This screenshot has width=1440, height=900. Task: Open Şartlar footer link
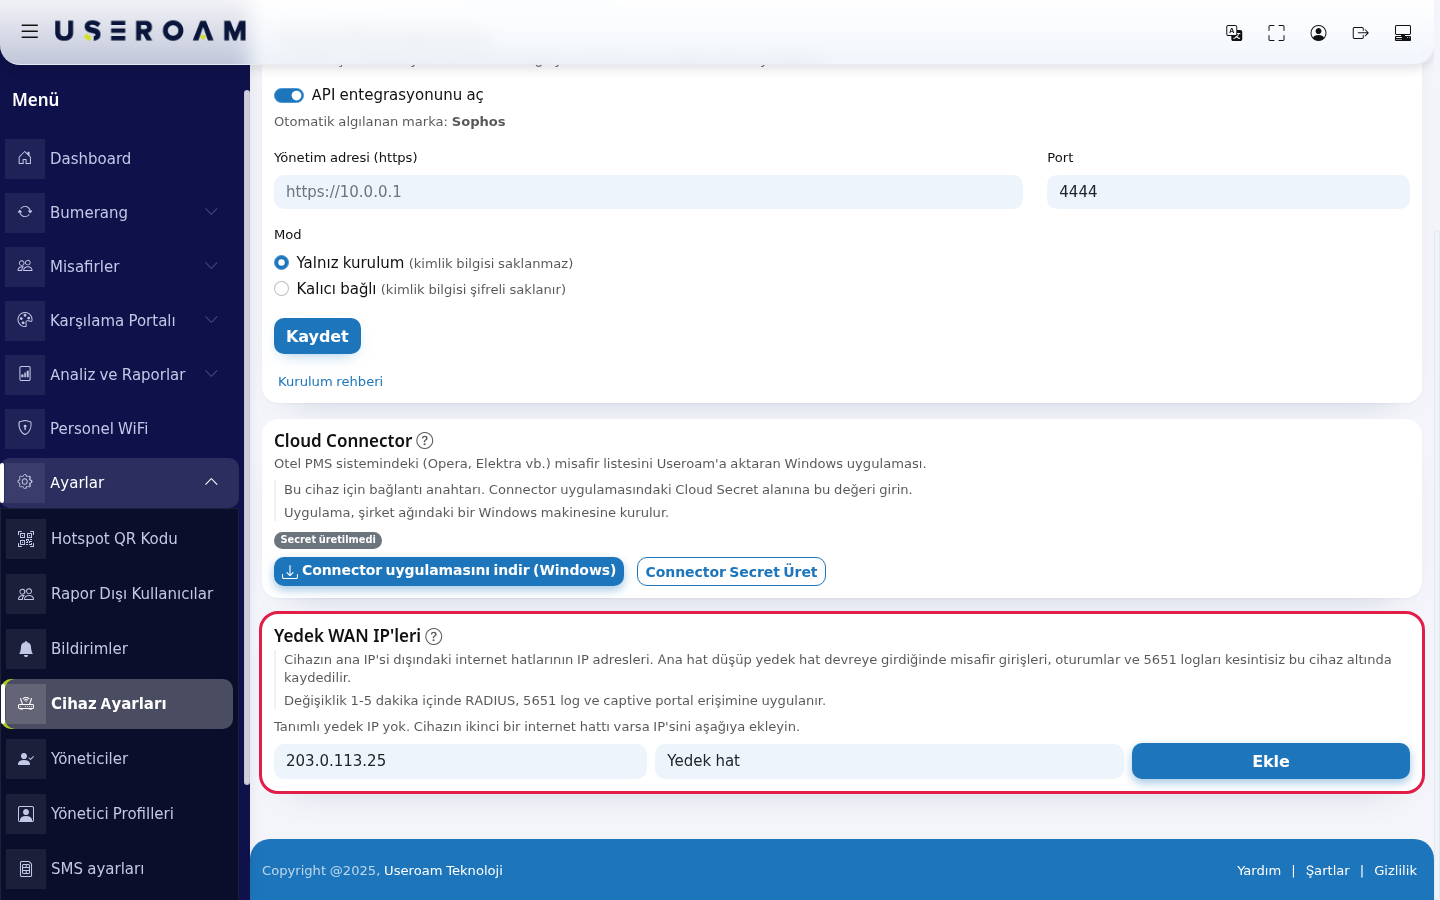(1327, 871)
